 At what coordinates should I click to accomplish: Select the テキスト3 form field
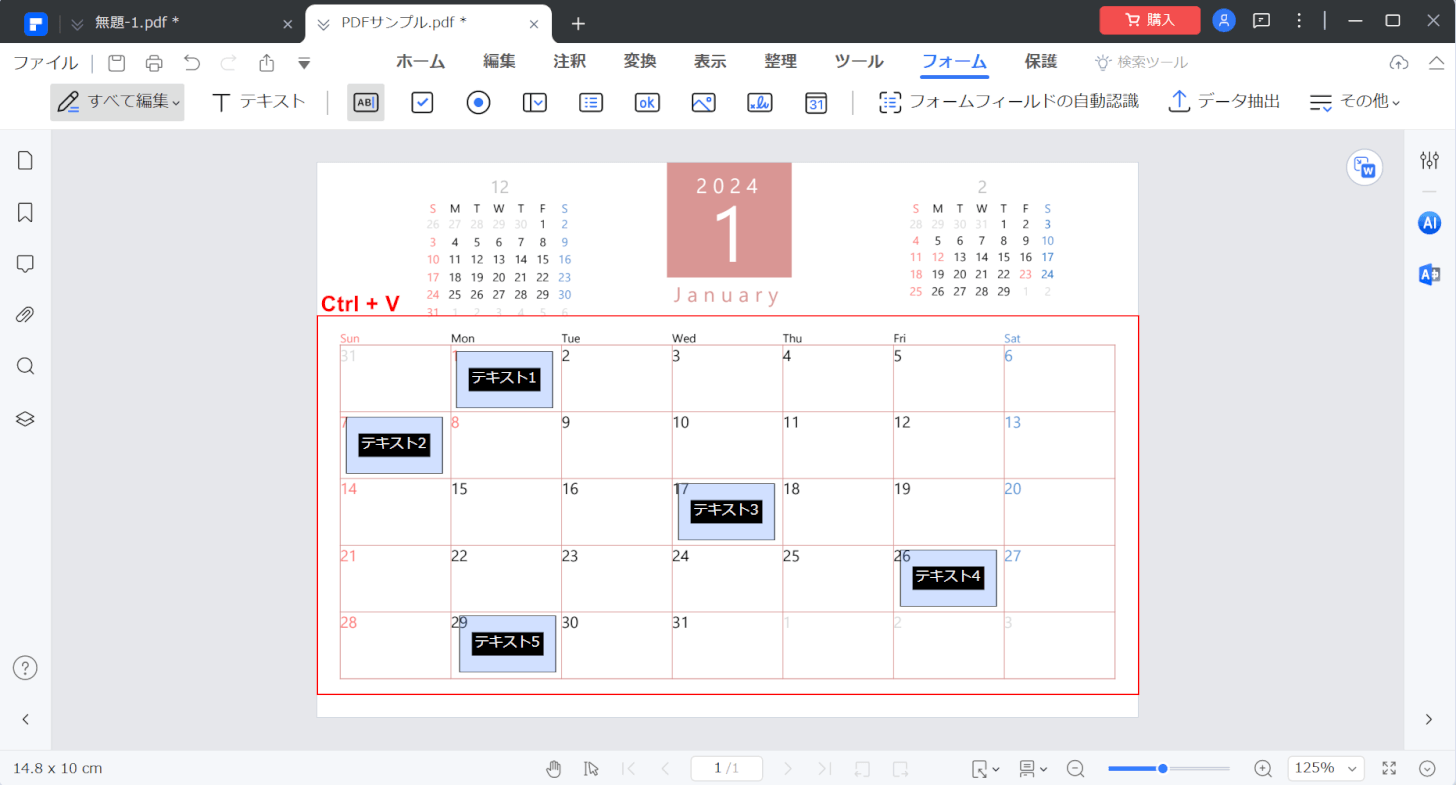point(727,511)
